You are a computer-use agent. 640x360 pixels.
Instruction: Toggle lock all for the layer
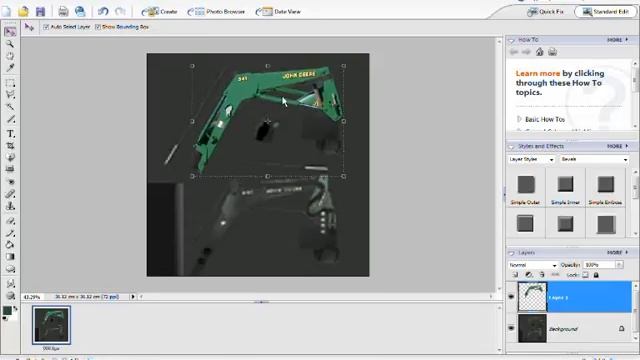click(596, 275)
